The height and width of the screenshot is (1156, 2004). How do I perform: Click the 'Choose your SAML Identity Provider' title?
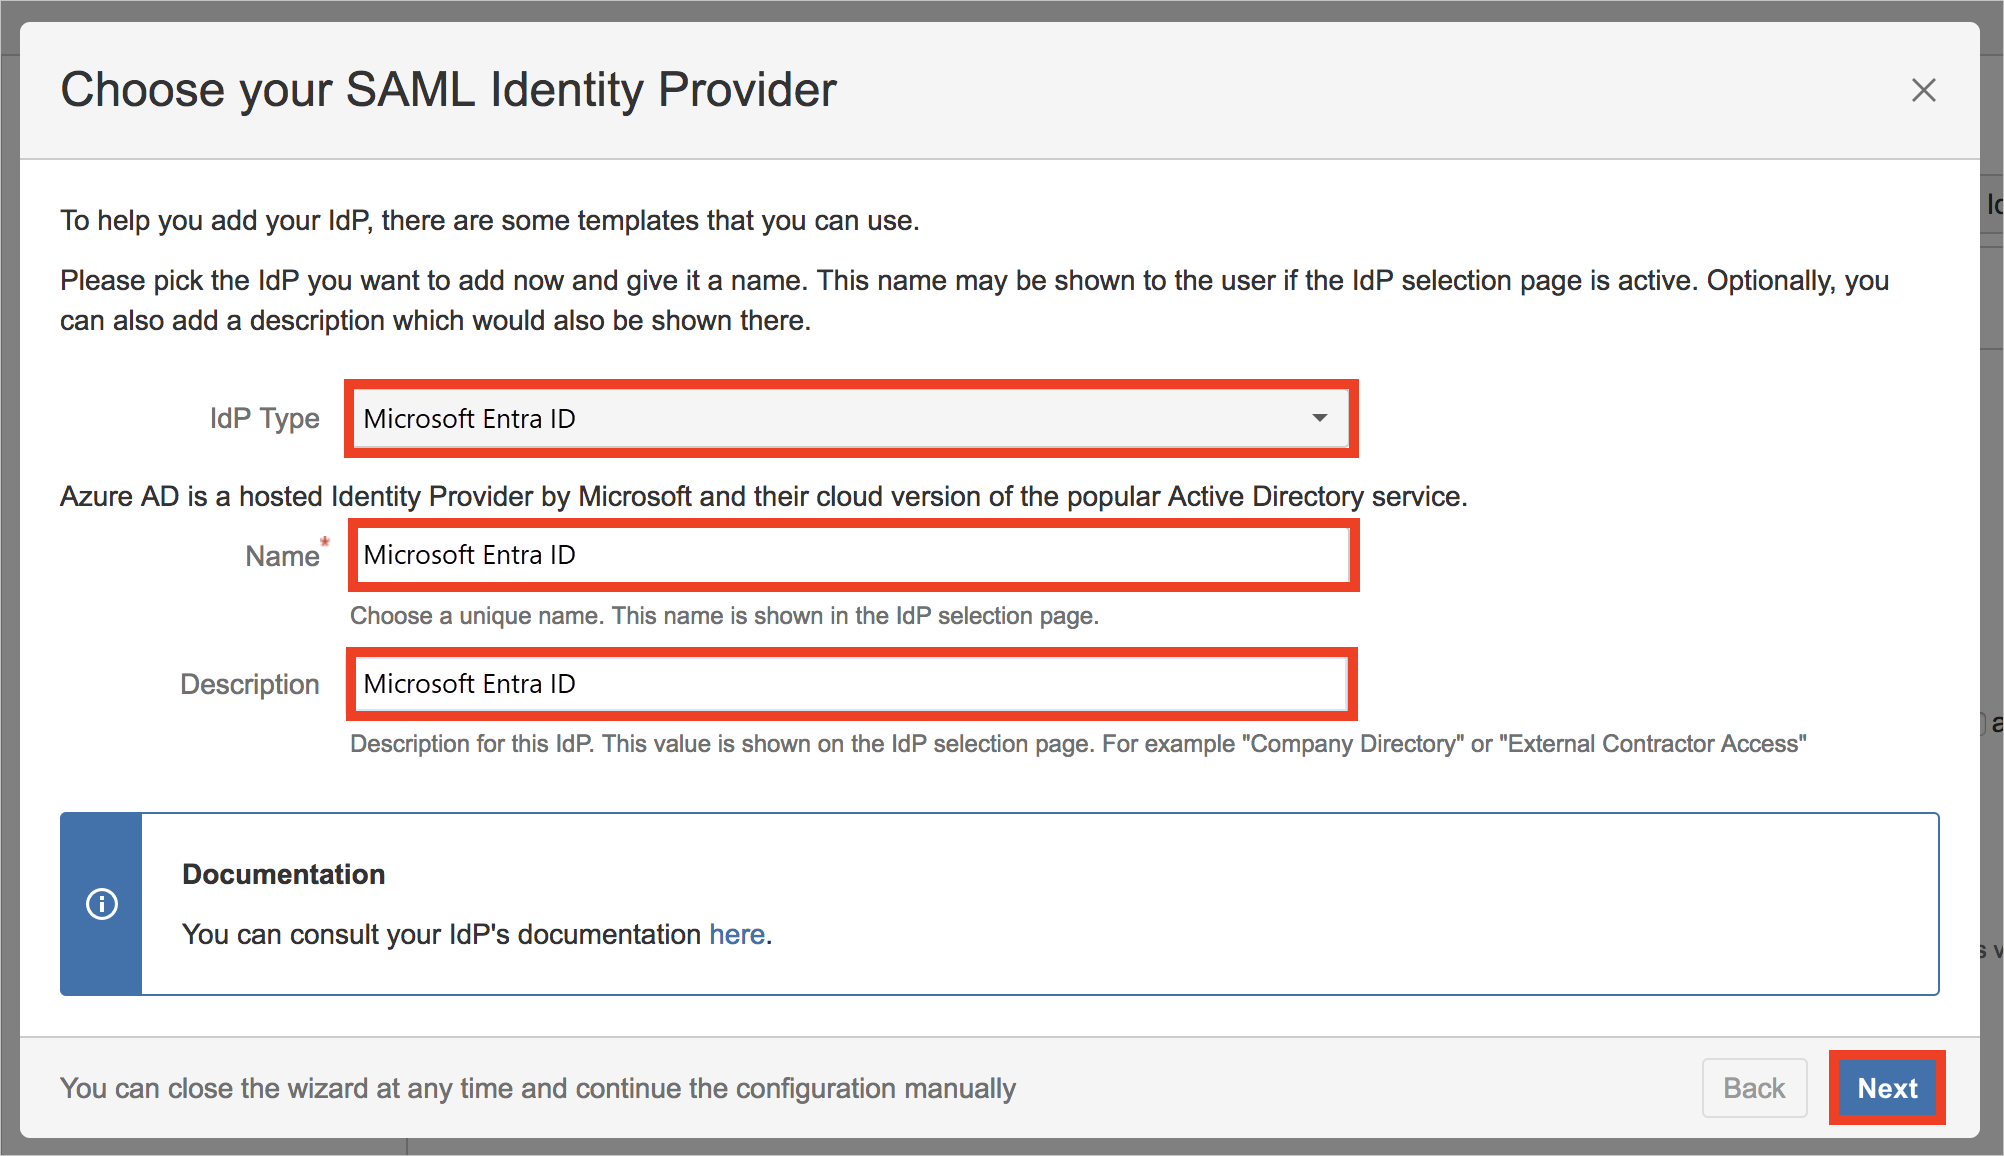click(x=448, y=90)
